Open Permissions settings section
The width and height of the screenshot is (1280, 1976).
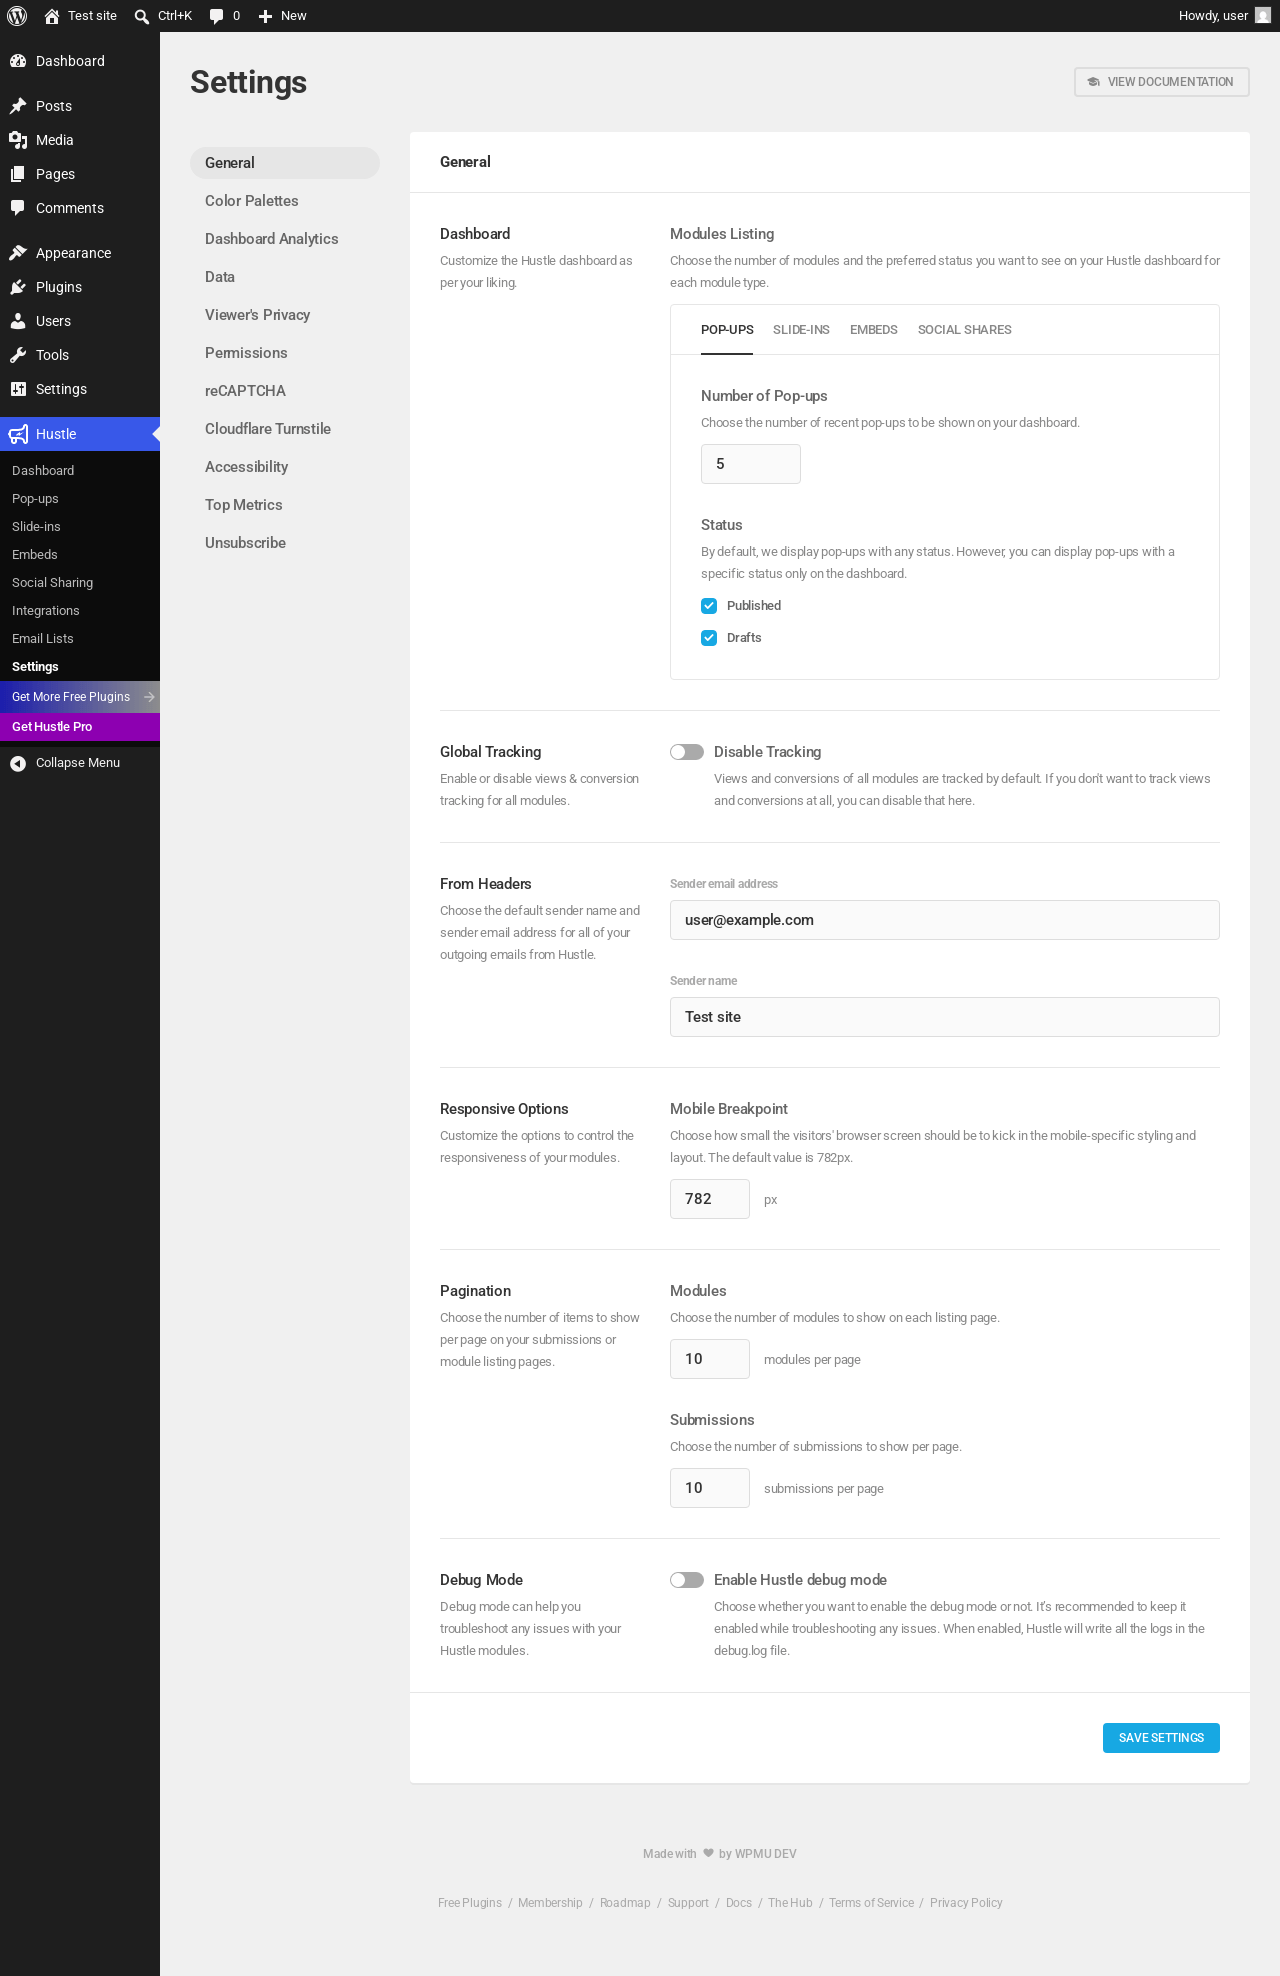click(x=285, y=353)
